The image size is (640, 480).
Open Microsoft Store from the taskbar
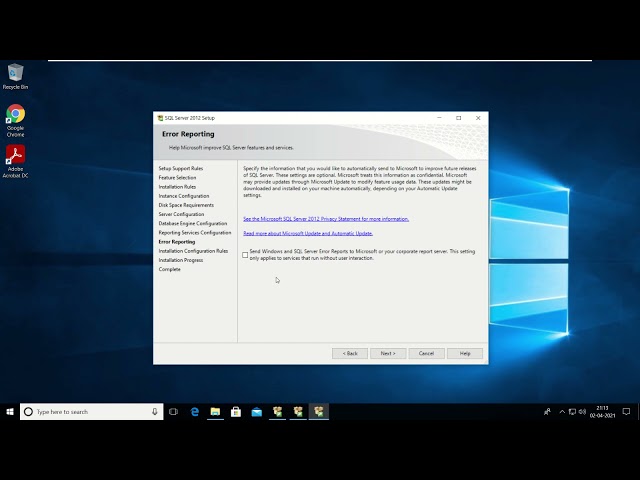pyautogui.click(x=236, y=411)
